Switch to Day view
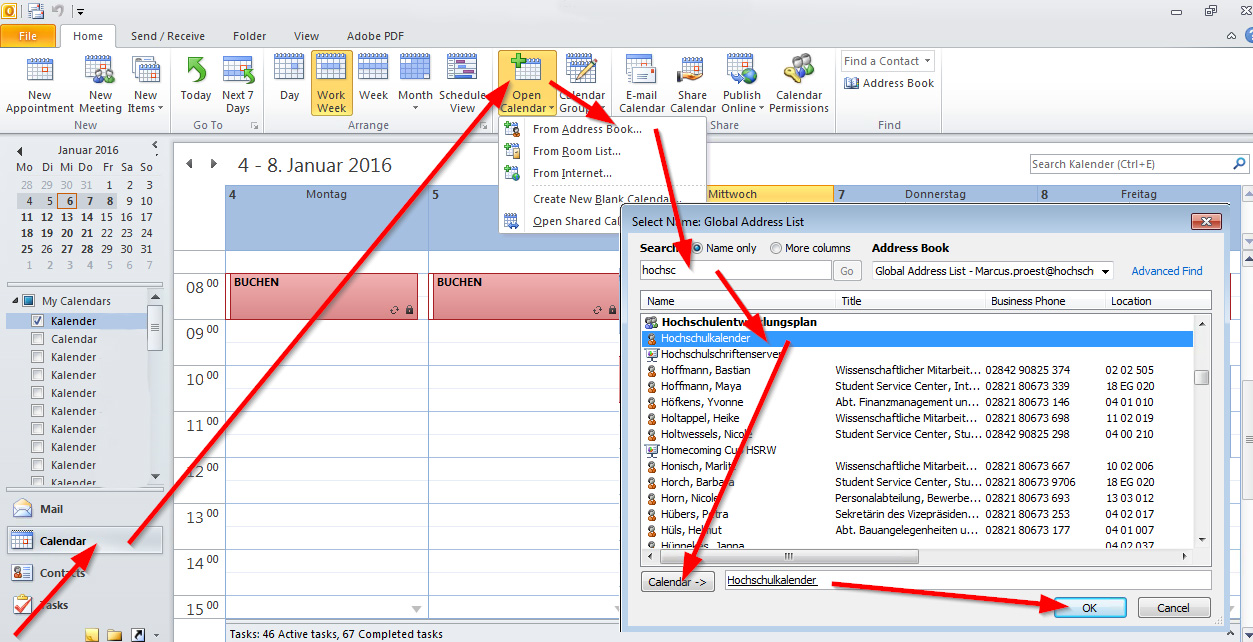Screen dimensions: 1253x642 click(x=289, y=78)
